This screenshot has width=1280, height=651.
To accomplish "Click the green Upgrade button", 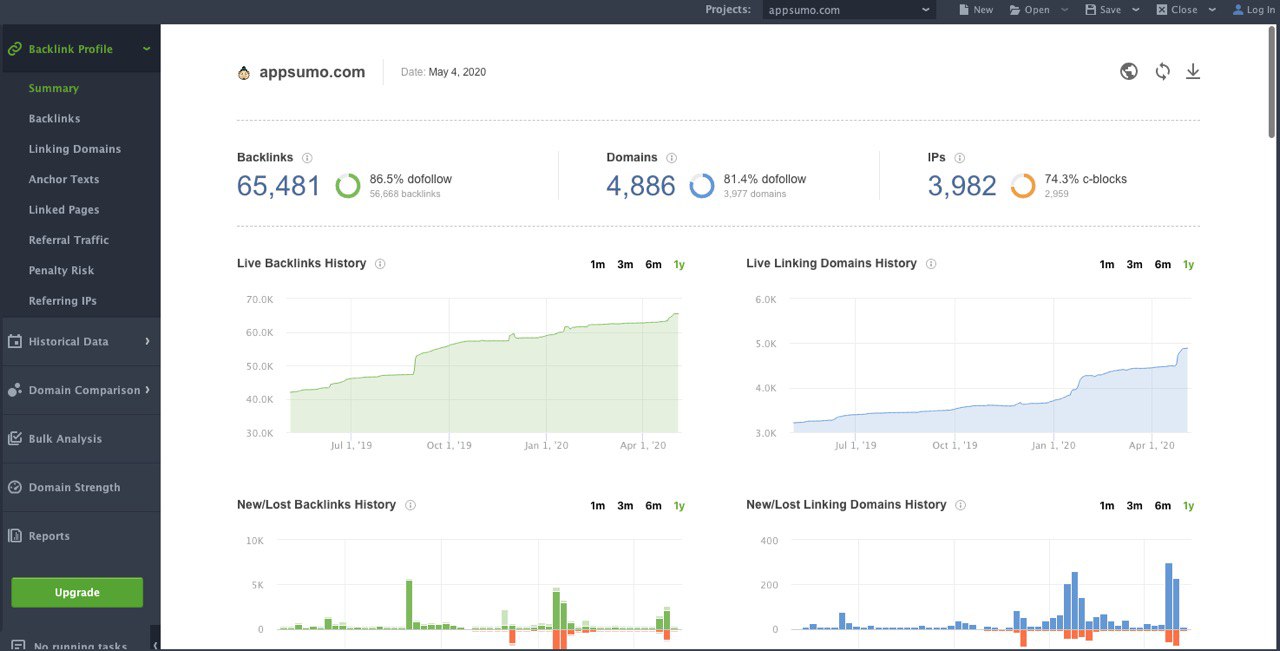I will point(77,592).
